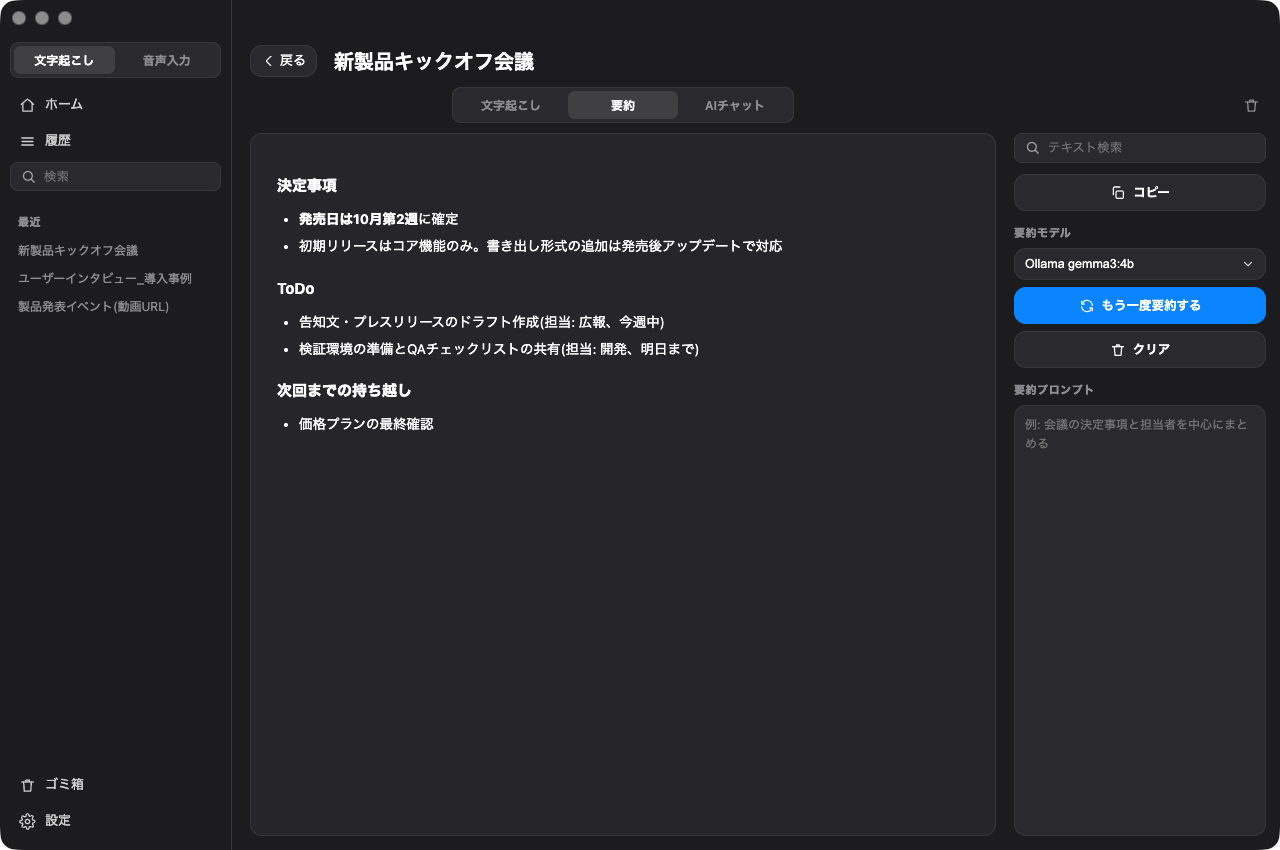This screenshot has width=1280, height=850.
Task: Open 製品発表イベント(動画URL) in recent list
Action: click(x=94, y=307)
